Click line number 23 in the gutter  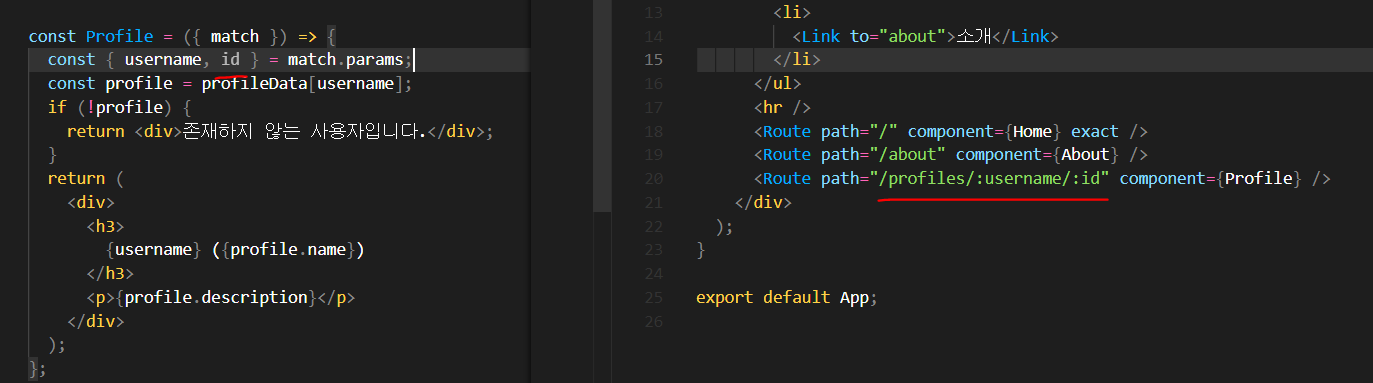653,250
